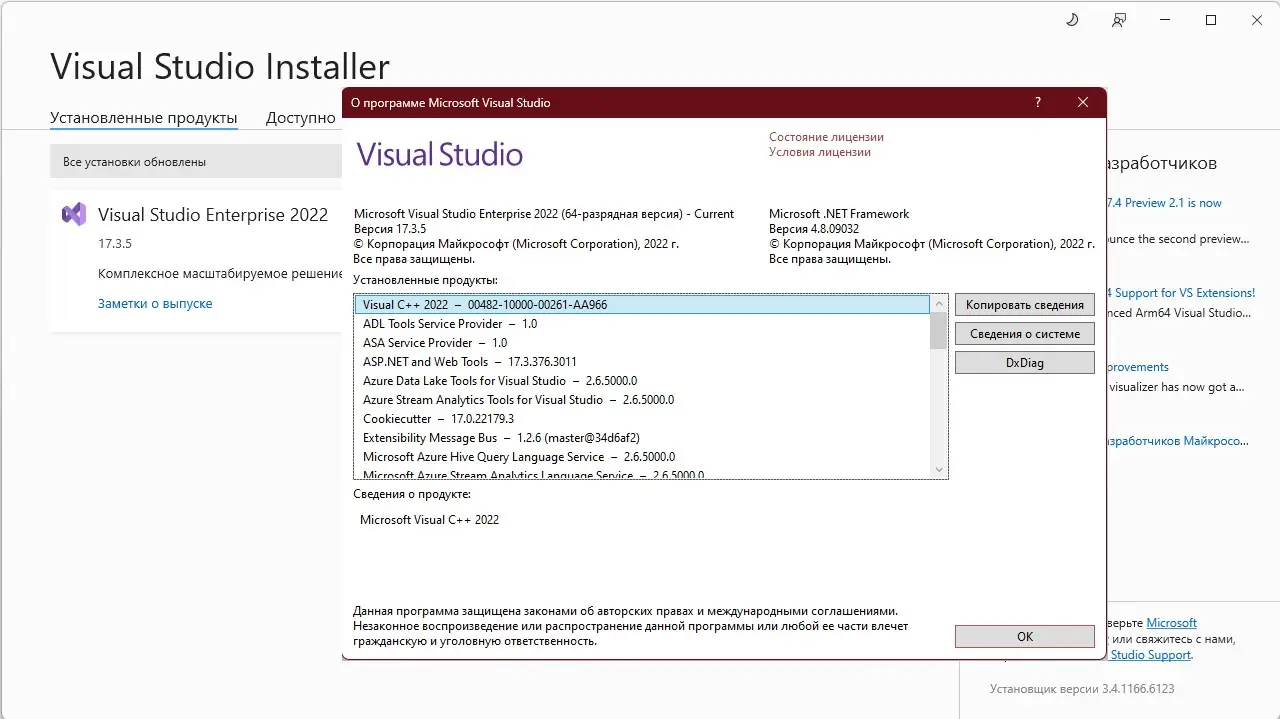The height and width of the screenshot is (719, 1280).
Task: Open Условия лицензии link
Action: (x=820, y=152)
